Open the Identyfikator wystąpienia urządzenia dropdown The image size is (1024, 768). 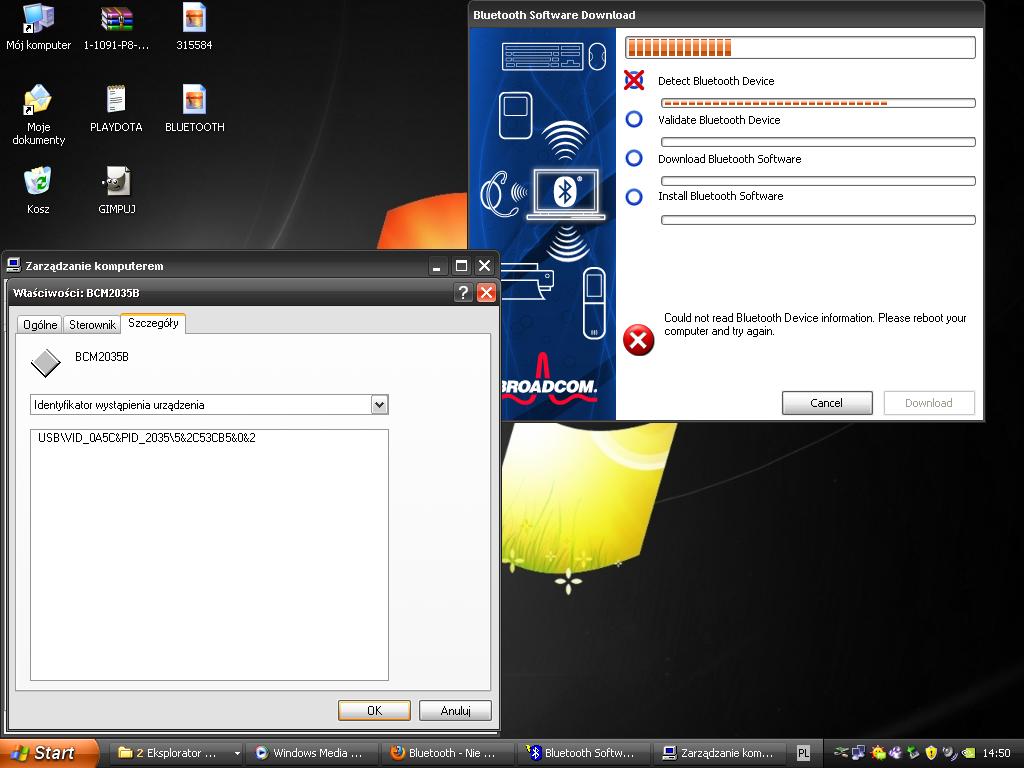pos(379,405)
